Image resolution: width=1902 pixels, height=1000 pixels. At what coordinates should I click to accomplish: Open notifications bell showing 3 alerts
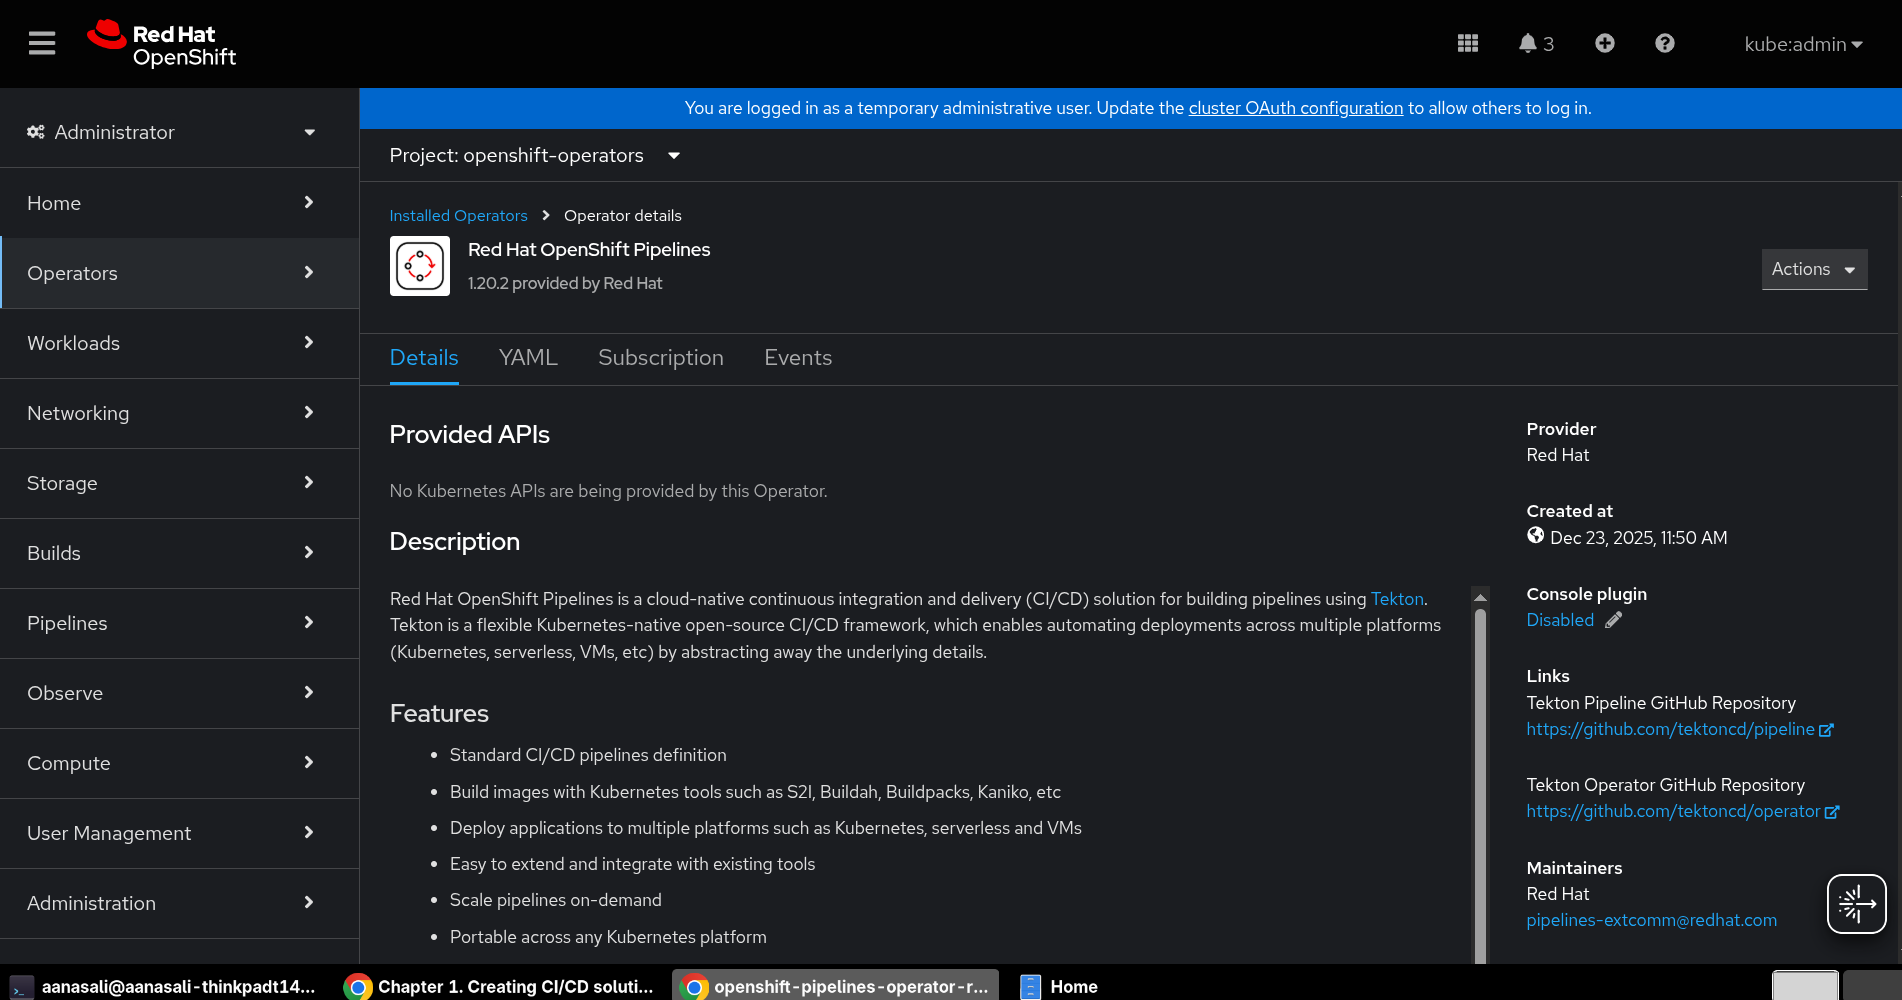tap(1536, 43)
